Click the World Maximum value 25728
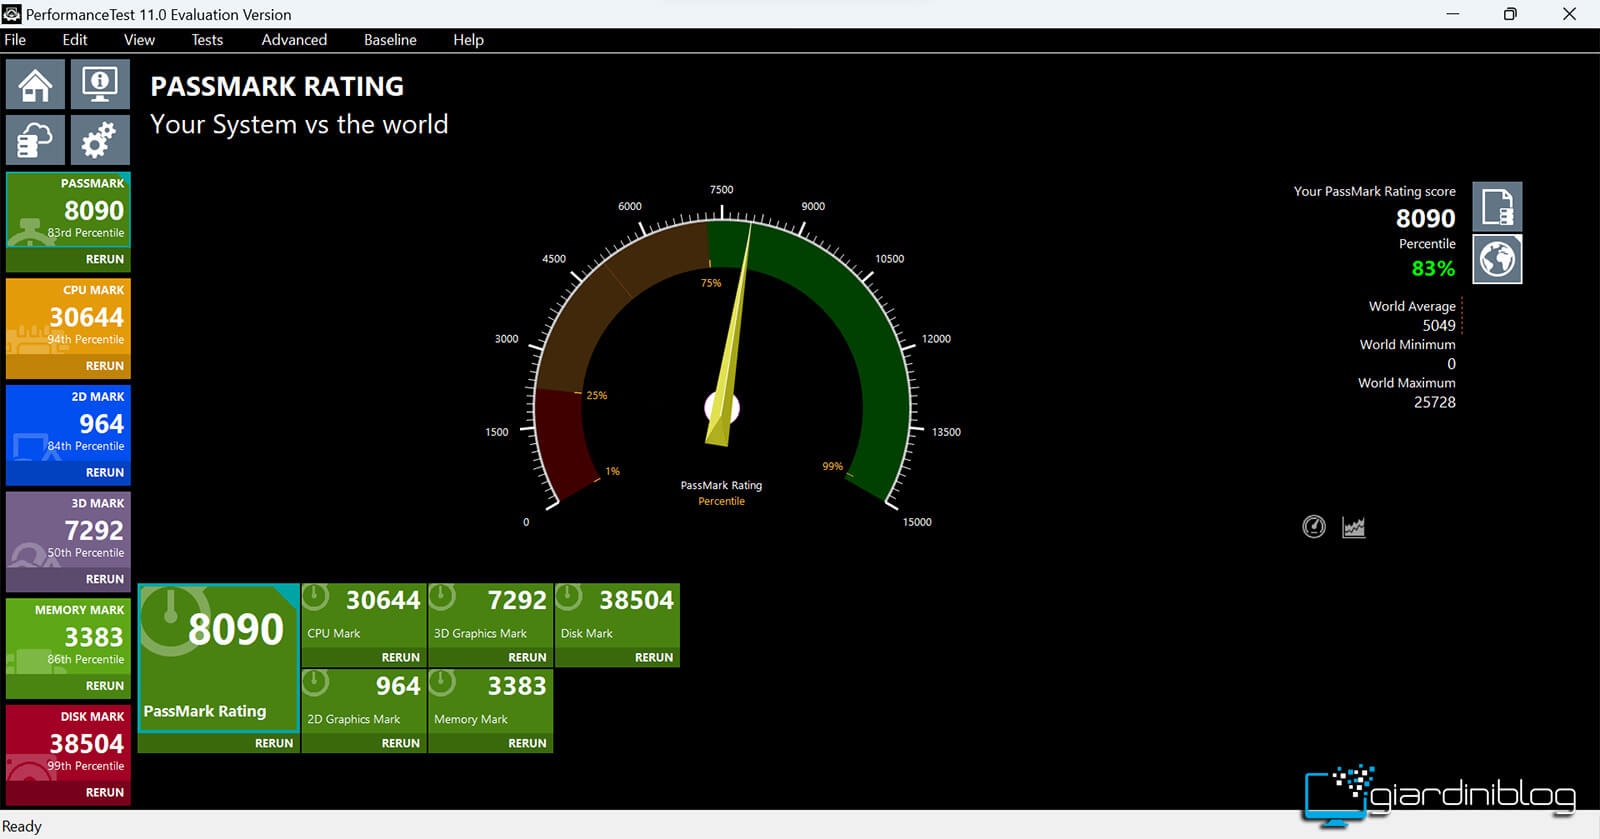 coord(1435,402)
